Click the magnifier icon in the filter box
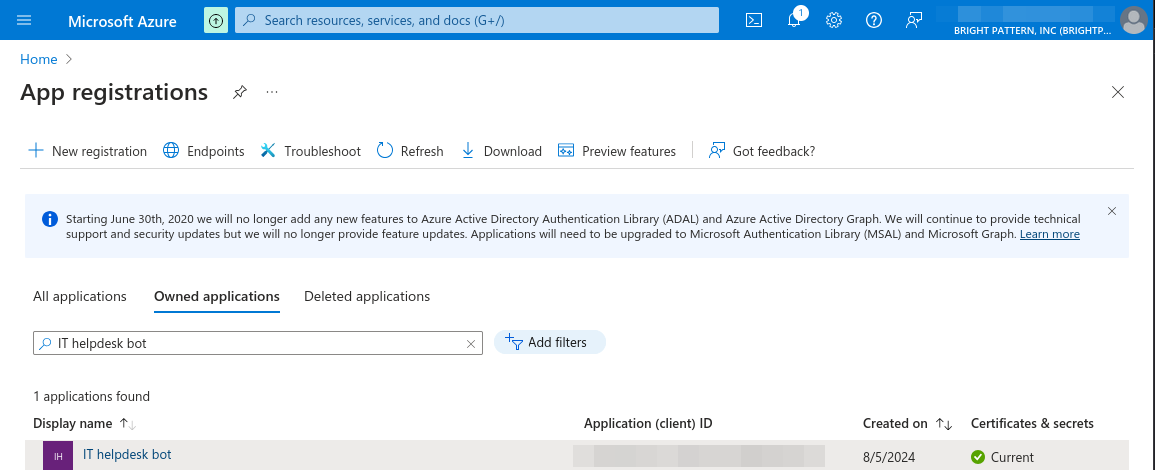The height and width of the screenshot is (470, 1155). pyautogui.click(x=46, y=343)
